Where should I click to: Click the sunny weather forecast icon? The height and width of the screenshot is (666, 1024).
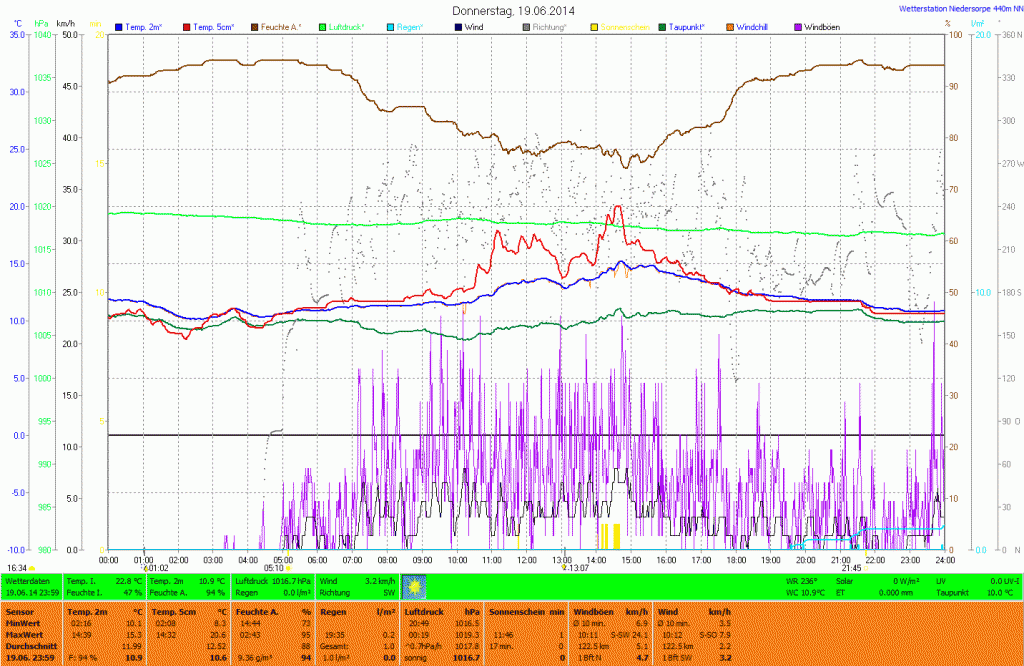click(414, 586)
